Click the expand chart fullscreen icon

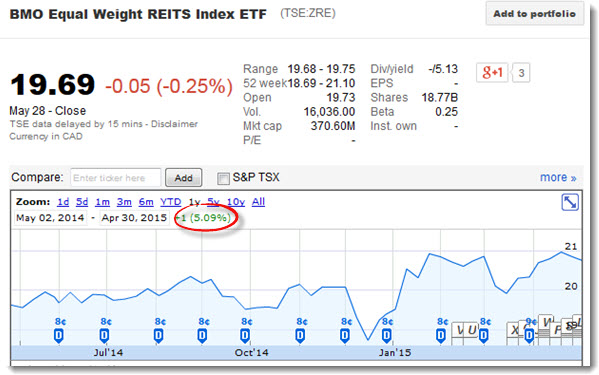point(570,202)
